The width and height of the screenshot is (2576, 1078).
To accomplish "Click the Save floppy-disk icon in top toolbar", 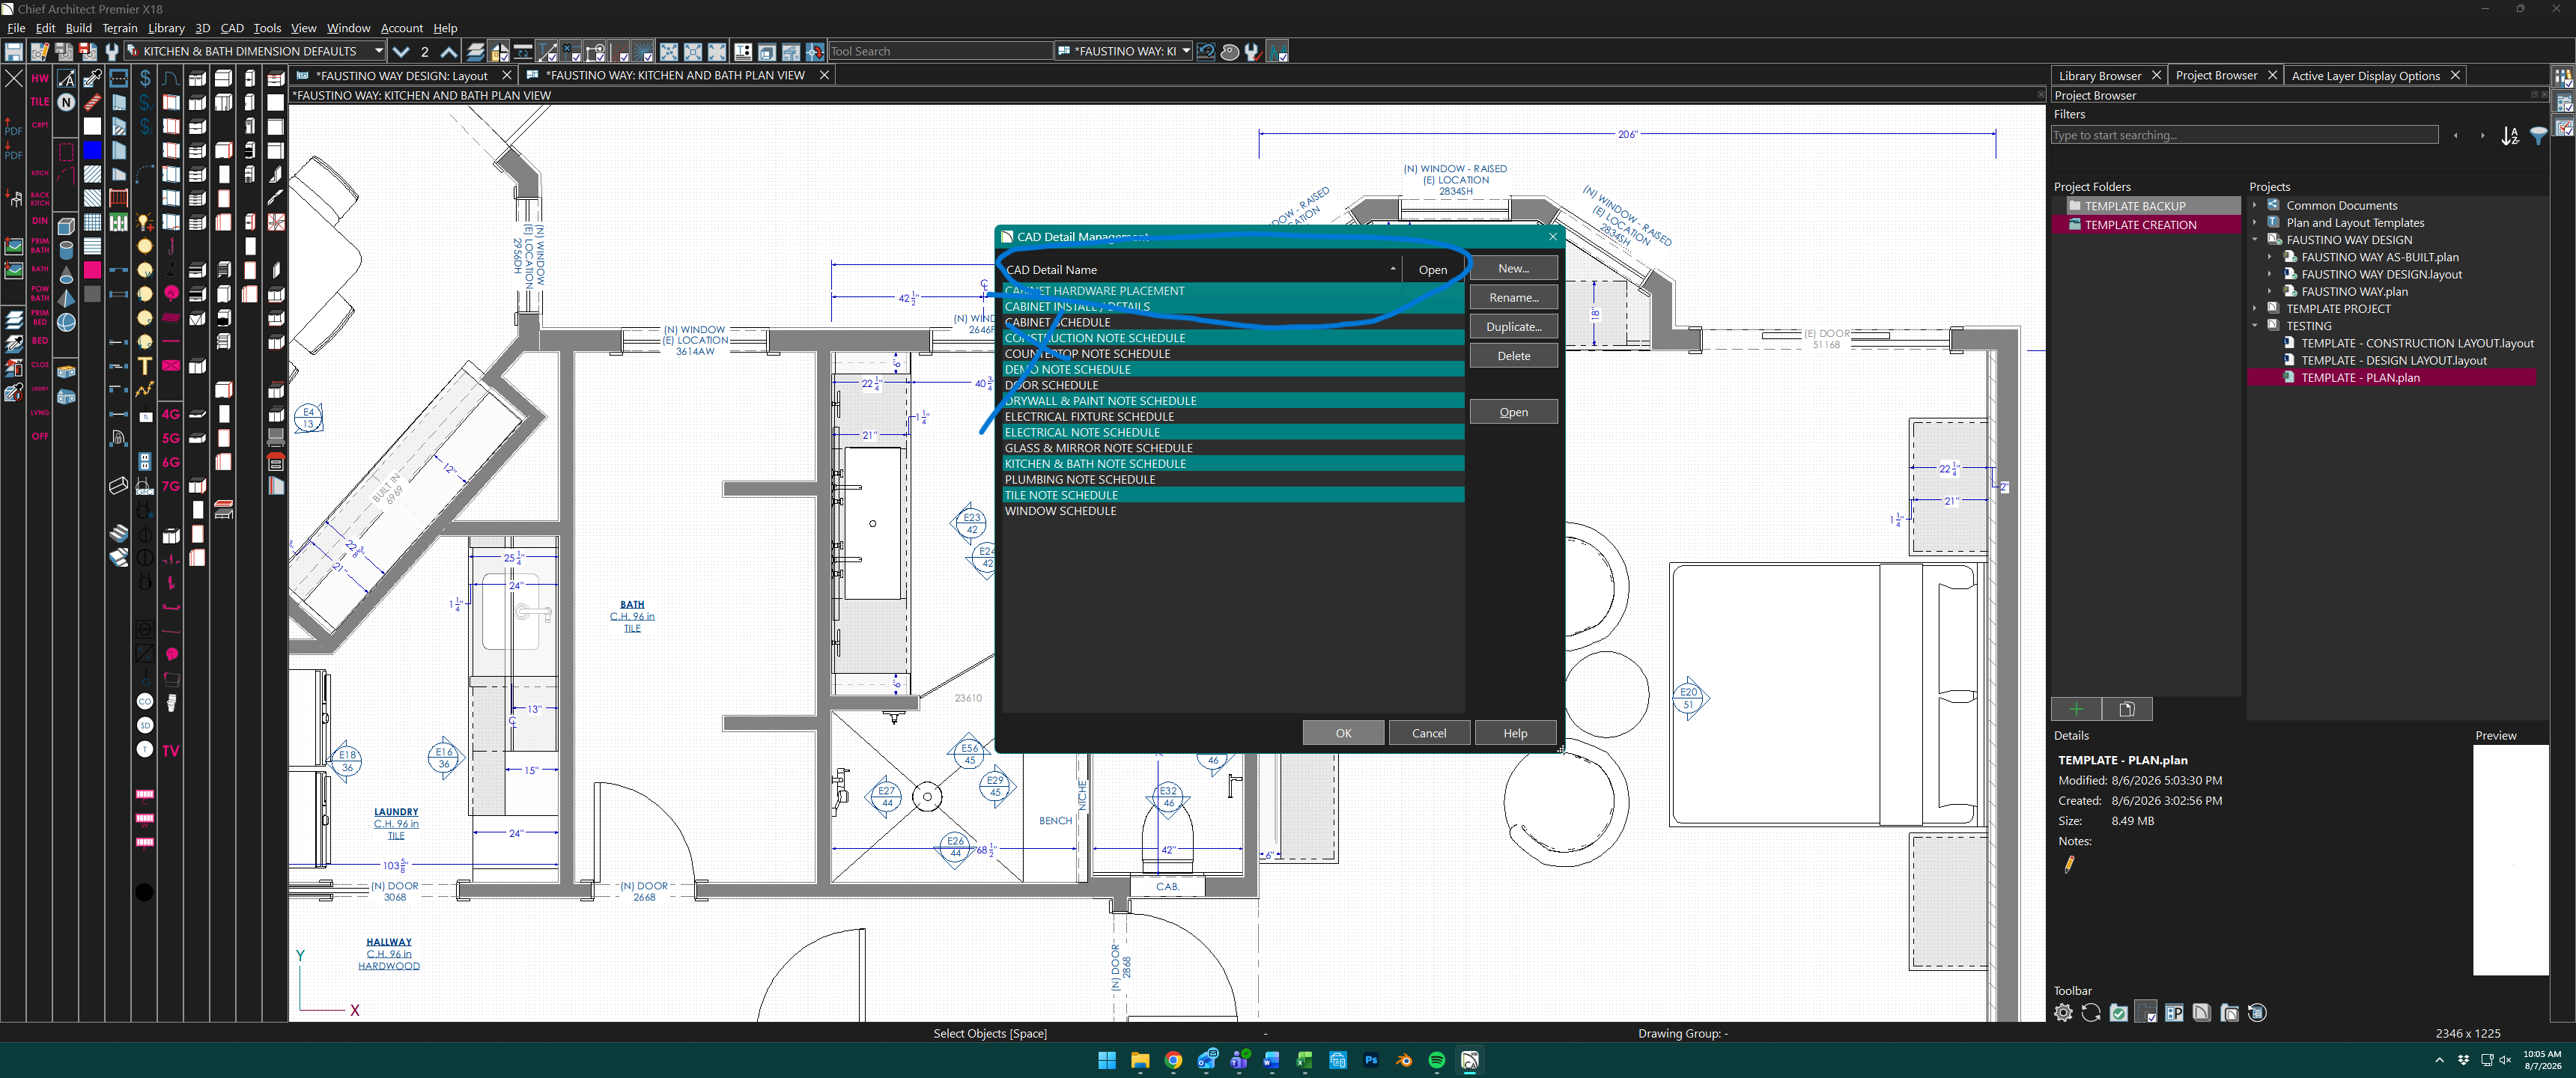I will (14, 51).
